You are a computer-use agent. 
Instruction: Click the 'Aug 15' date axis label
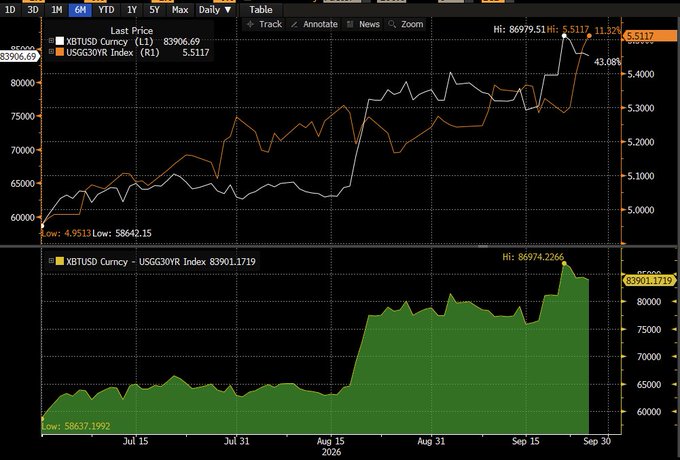point(330,441)
